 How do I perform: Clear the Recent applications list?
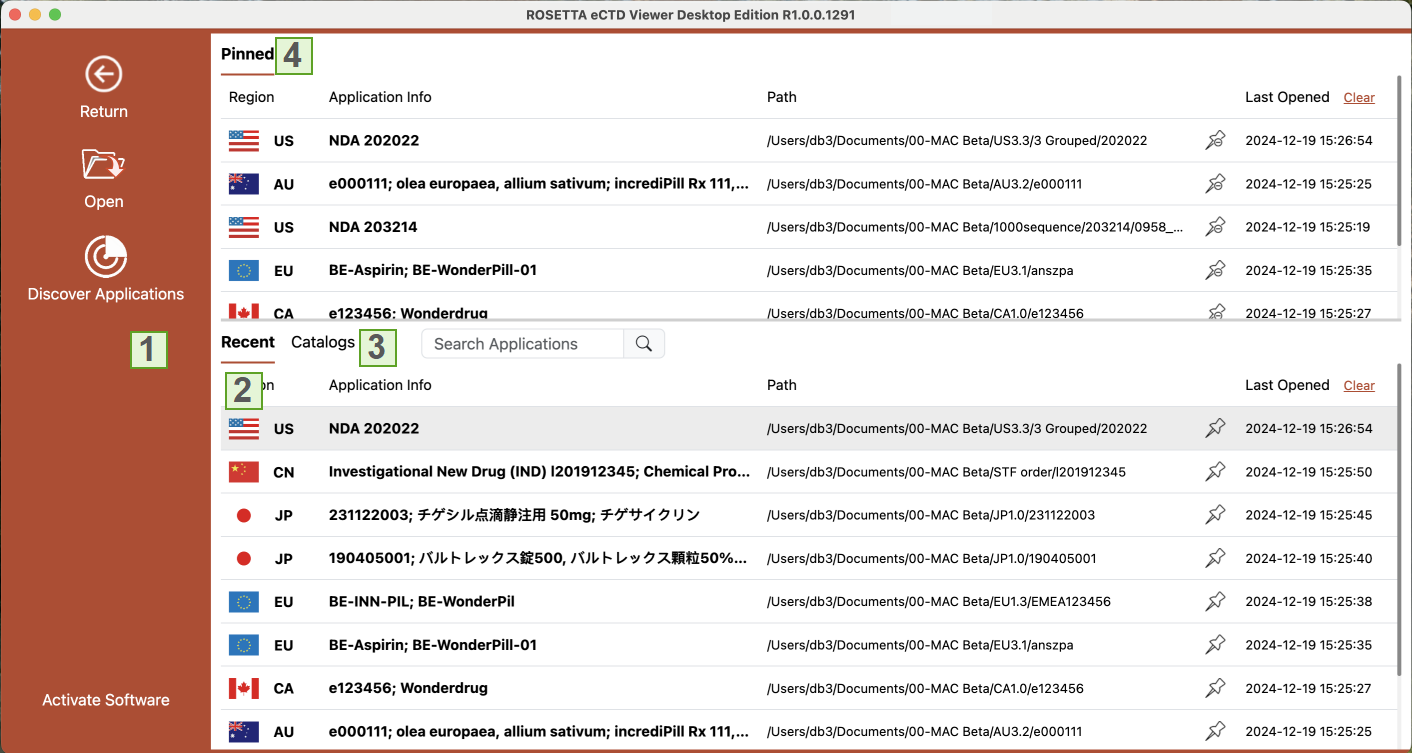1359,386
